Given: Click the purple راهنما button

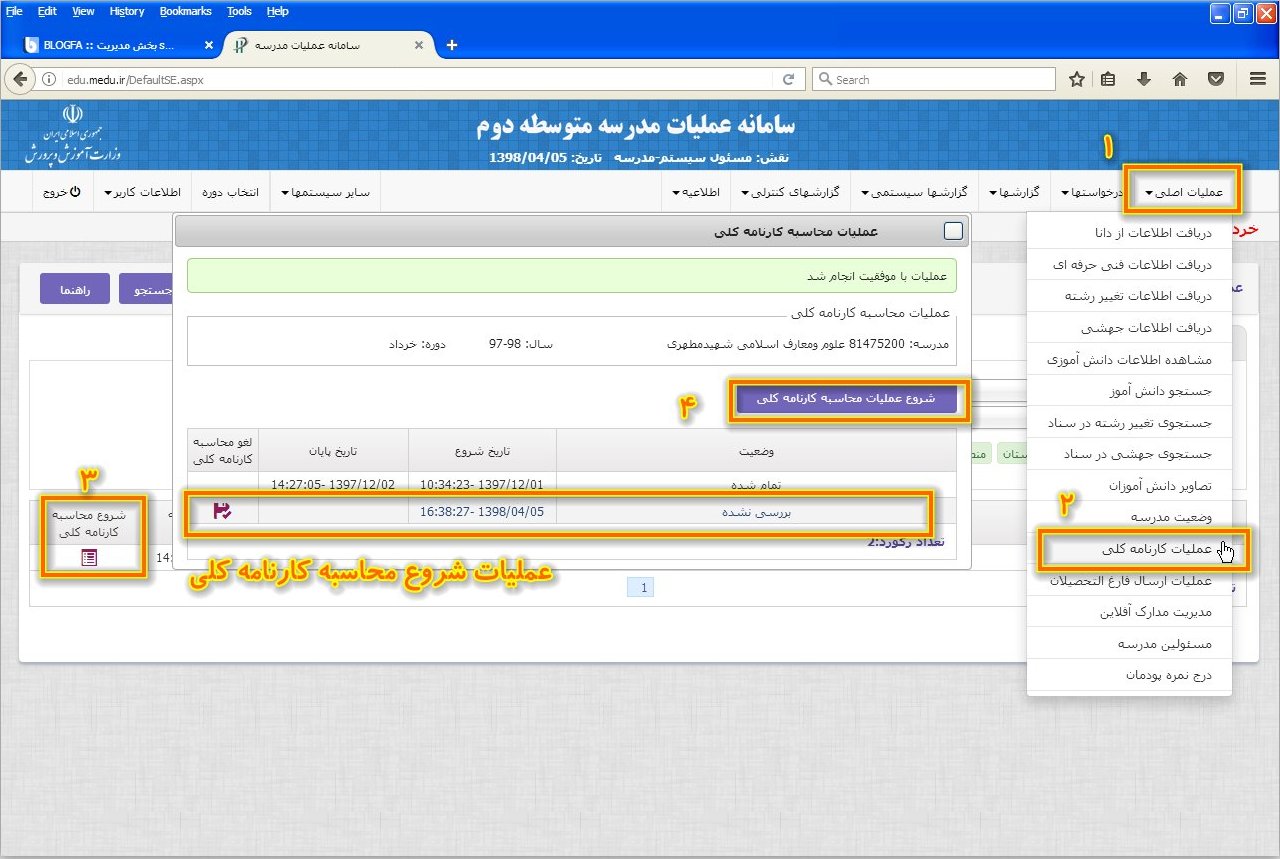Looking at the screenshot, I should [75, 289].
